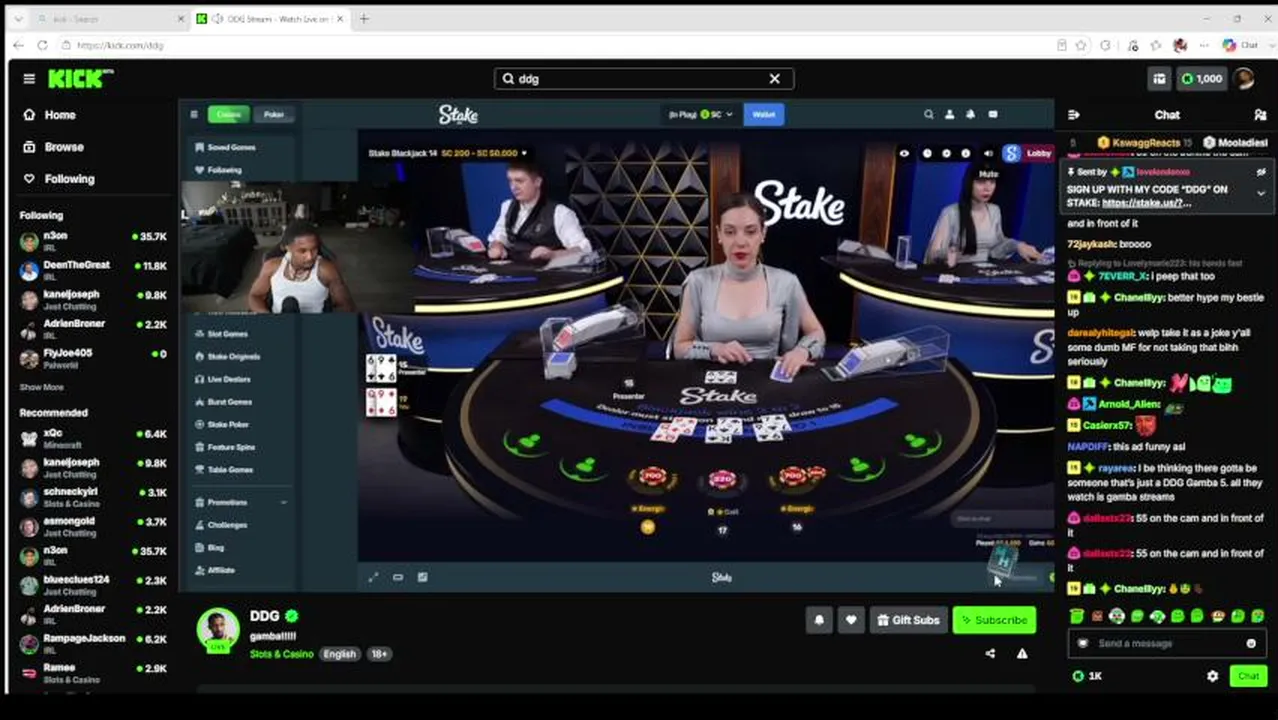Open Browse in the sidebar
This screenshot has height=720, width=1278.
(x=54, y=147)
